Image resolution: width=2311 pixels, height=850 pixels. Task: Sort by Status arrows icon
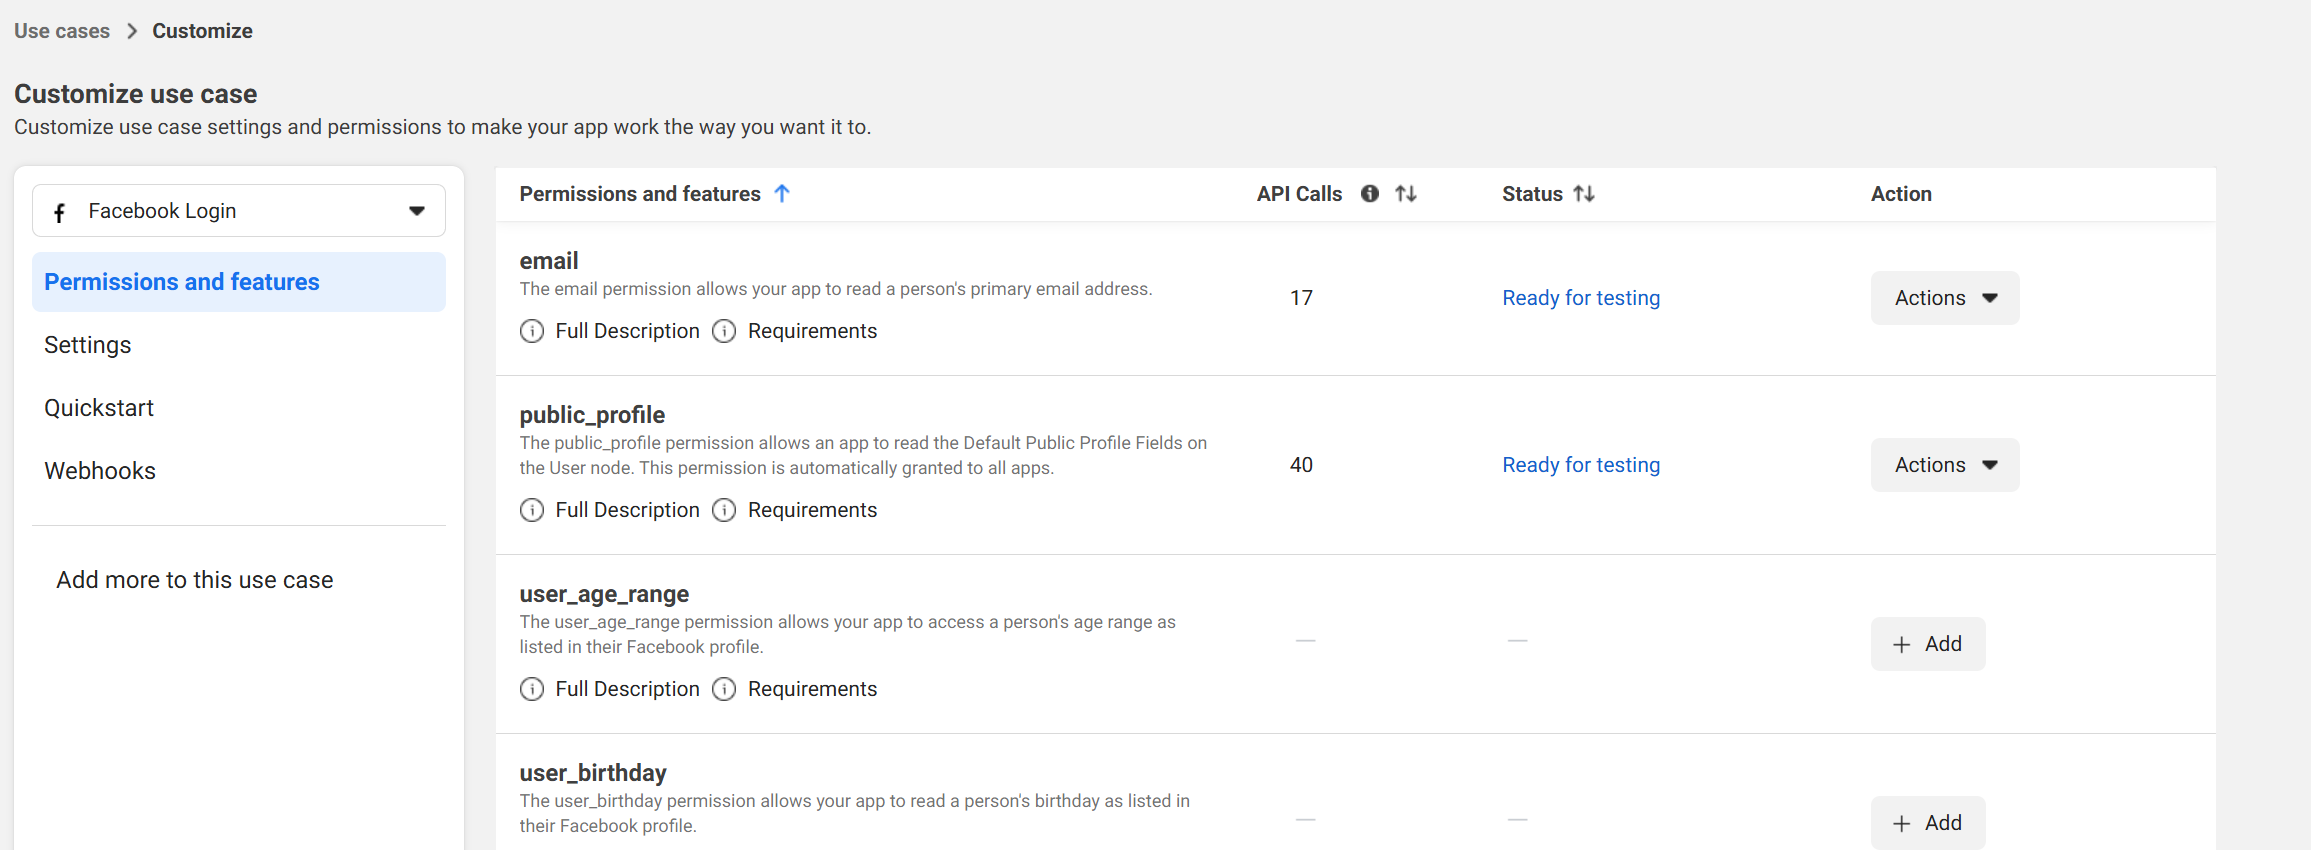coord(1584,194)
